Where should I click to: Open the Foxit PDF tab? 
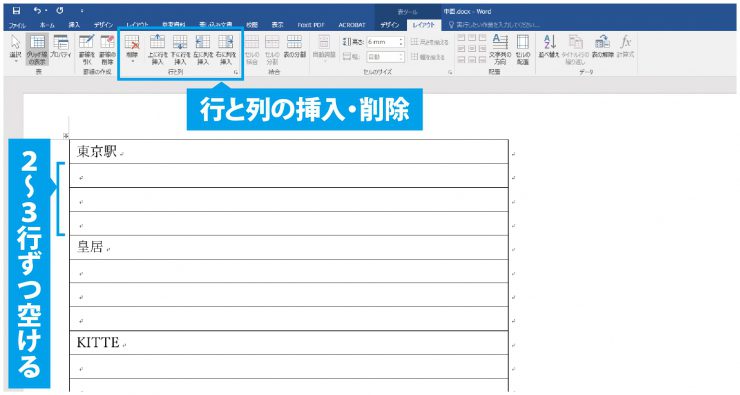tap(311, 25)
